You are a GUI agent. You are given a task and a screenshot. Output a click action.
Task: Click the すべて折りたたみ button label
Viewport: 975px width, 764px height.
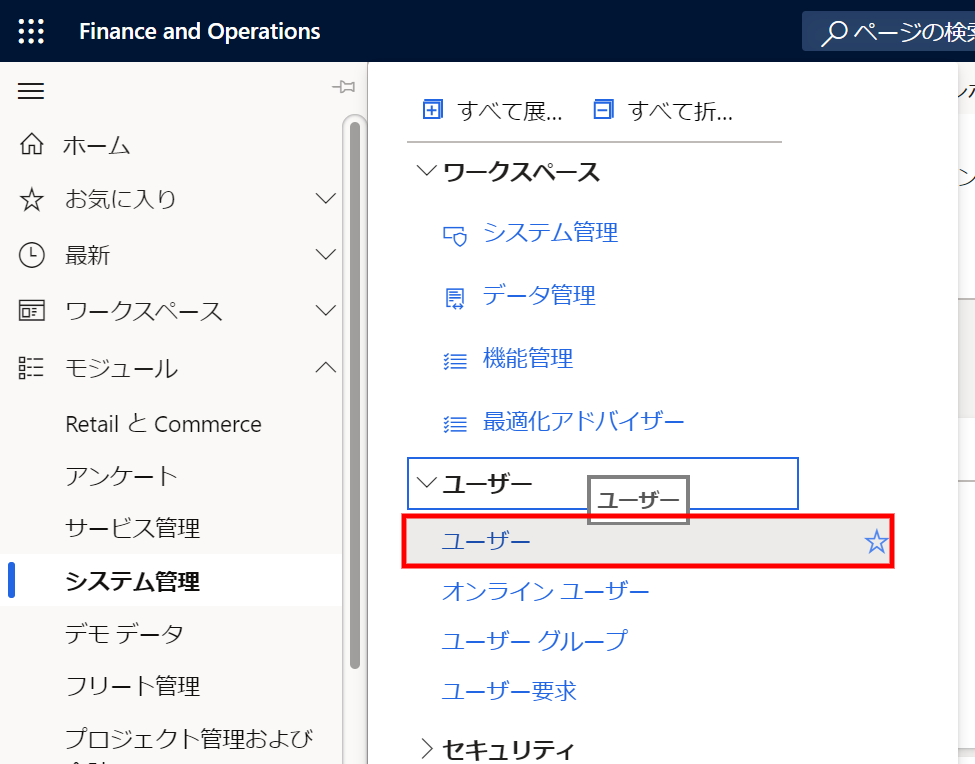point(681,111)
